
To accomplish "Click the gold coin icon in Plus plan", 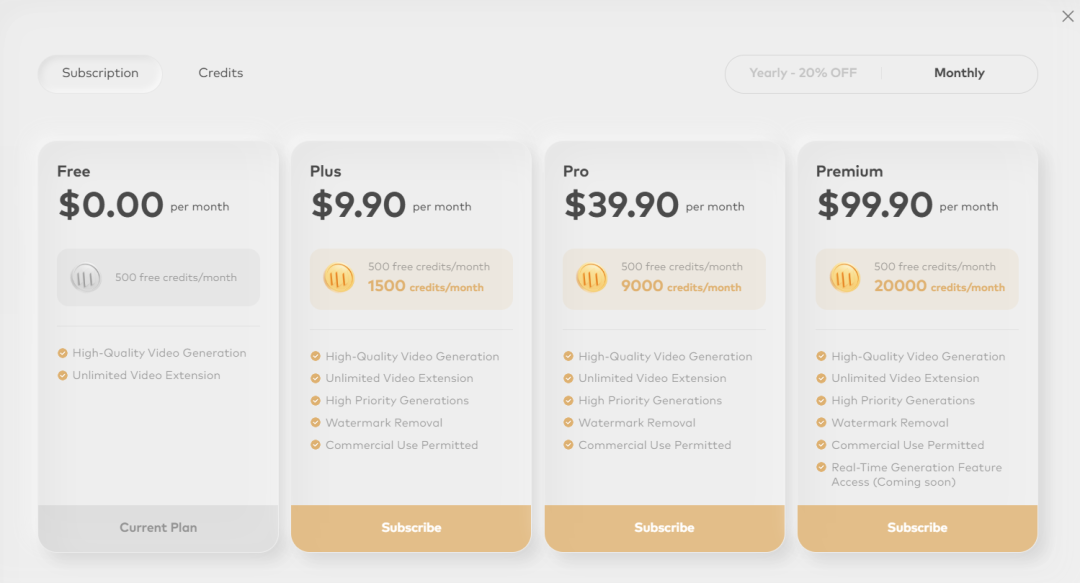I will click(338, 278).
